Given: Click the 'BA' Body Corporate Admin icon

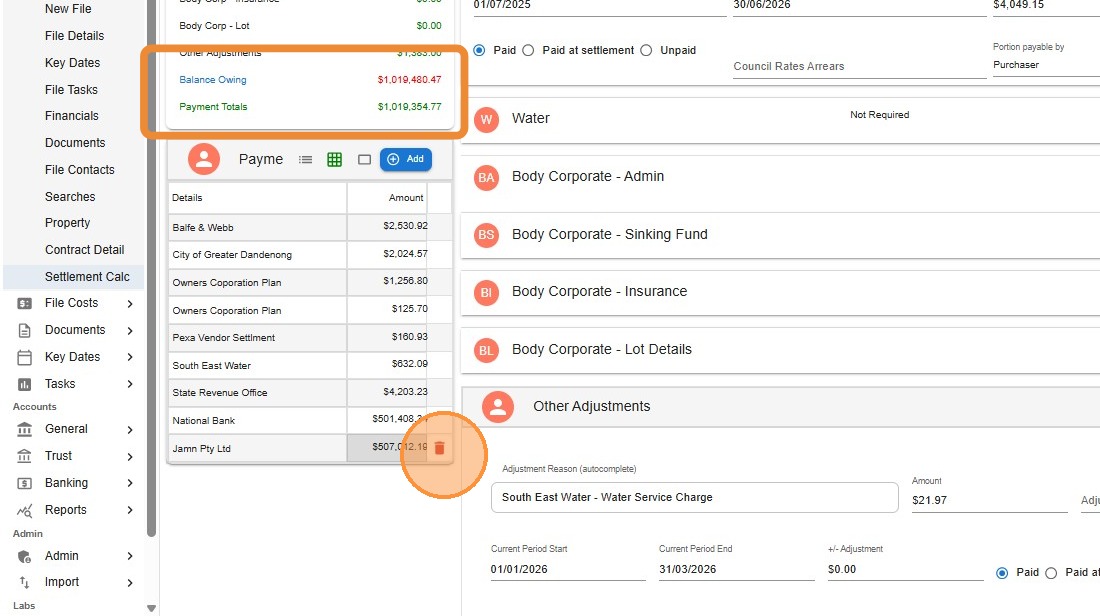Looking at the screenshot, I should click(486, 178).
